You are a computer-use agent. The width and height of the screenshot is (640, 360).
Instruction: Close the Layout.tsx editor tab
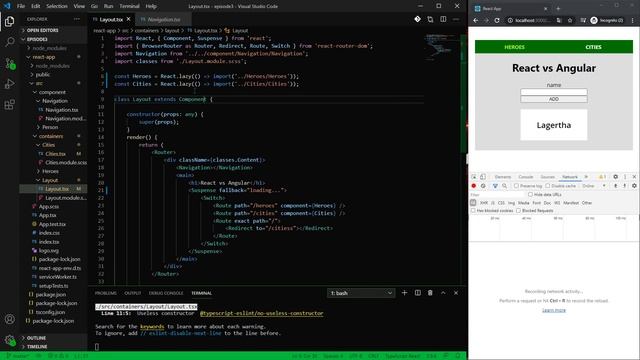tap(129, 19)
